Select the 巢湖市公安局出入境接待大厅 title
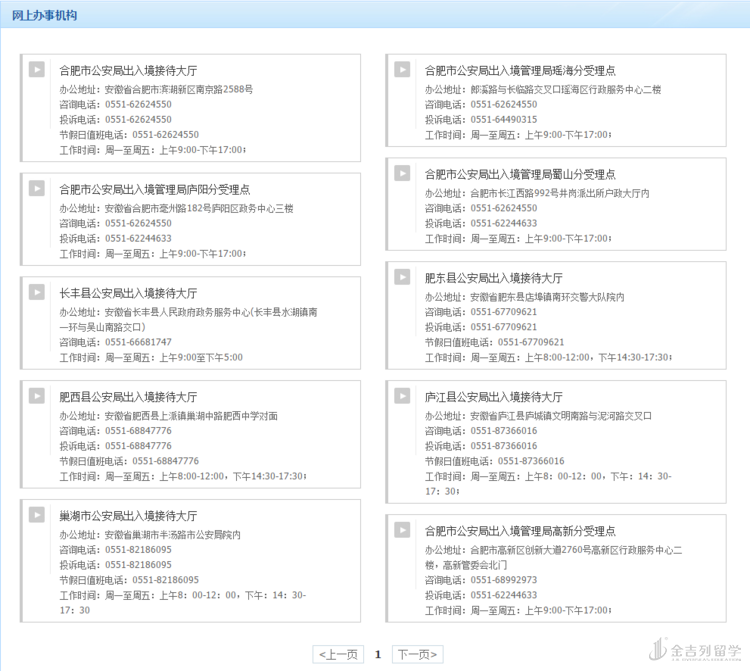Screen dimensions: 750x671 click(128, 516)
